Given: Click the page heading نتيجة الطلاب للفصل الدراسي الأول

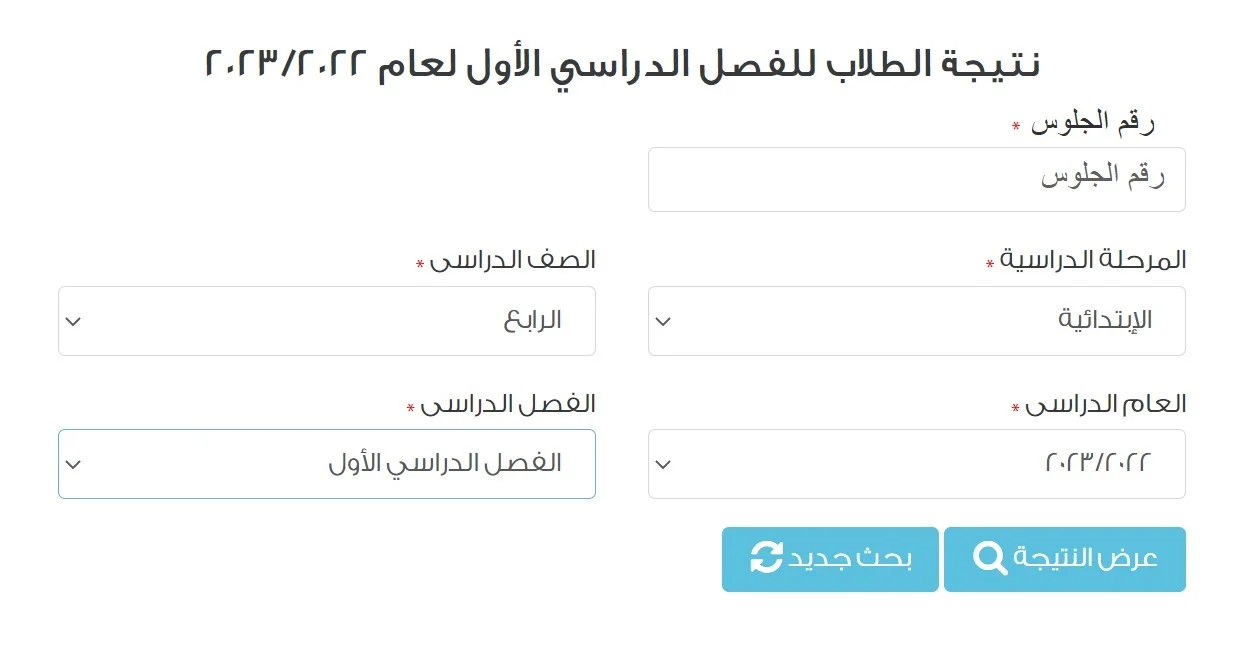Looking at the screenshot, I should (622, 64).
